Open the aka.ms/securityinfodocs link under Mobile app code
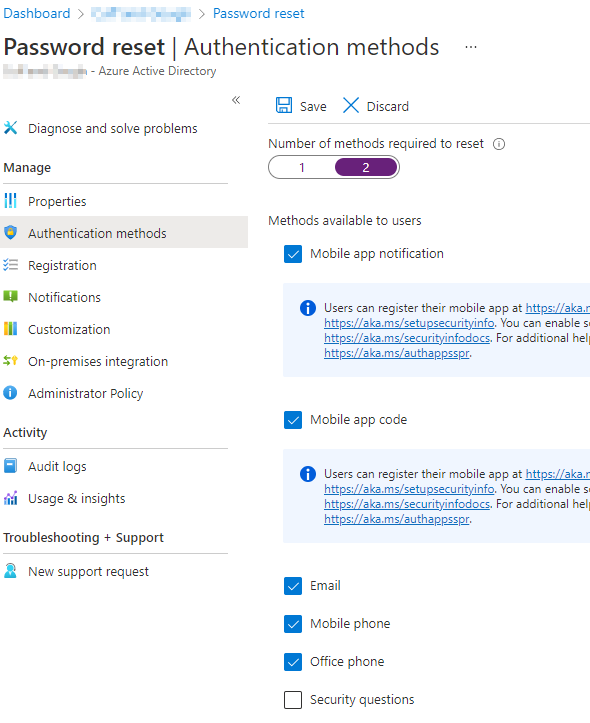 pos(407,504)
